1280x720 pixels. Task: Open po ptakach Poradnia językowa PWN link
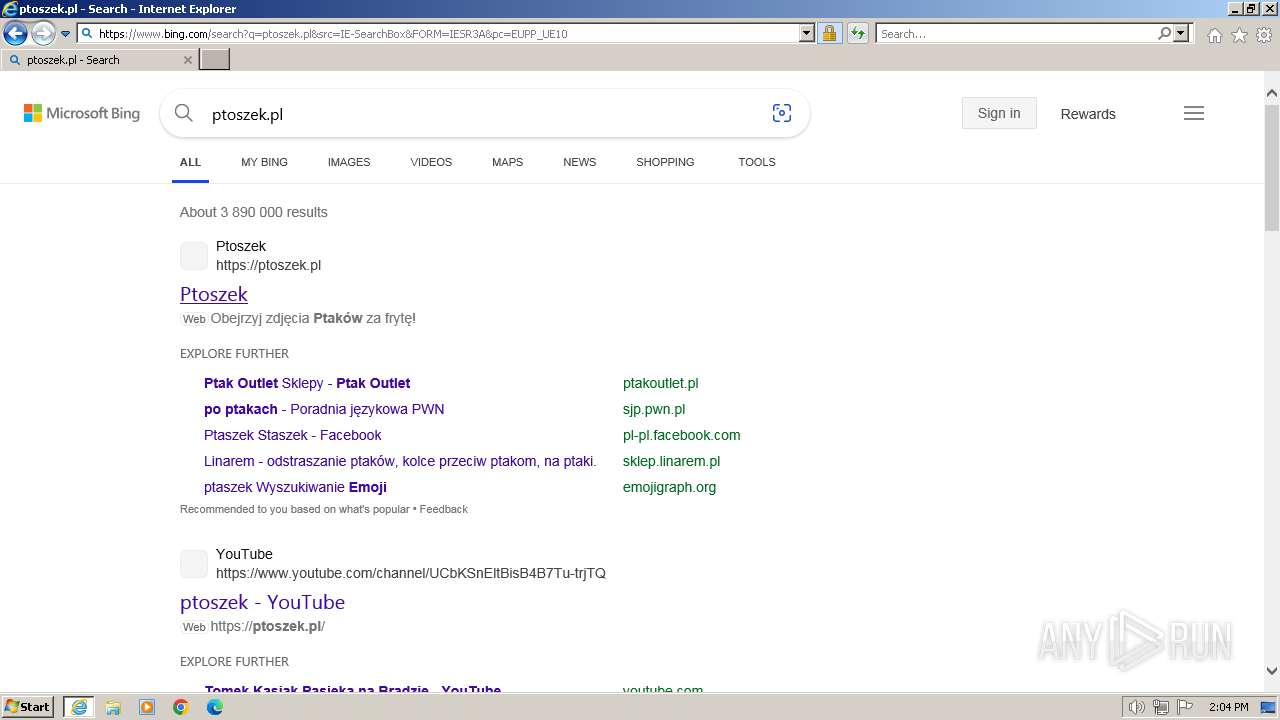324,409
